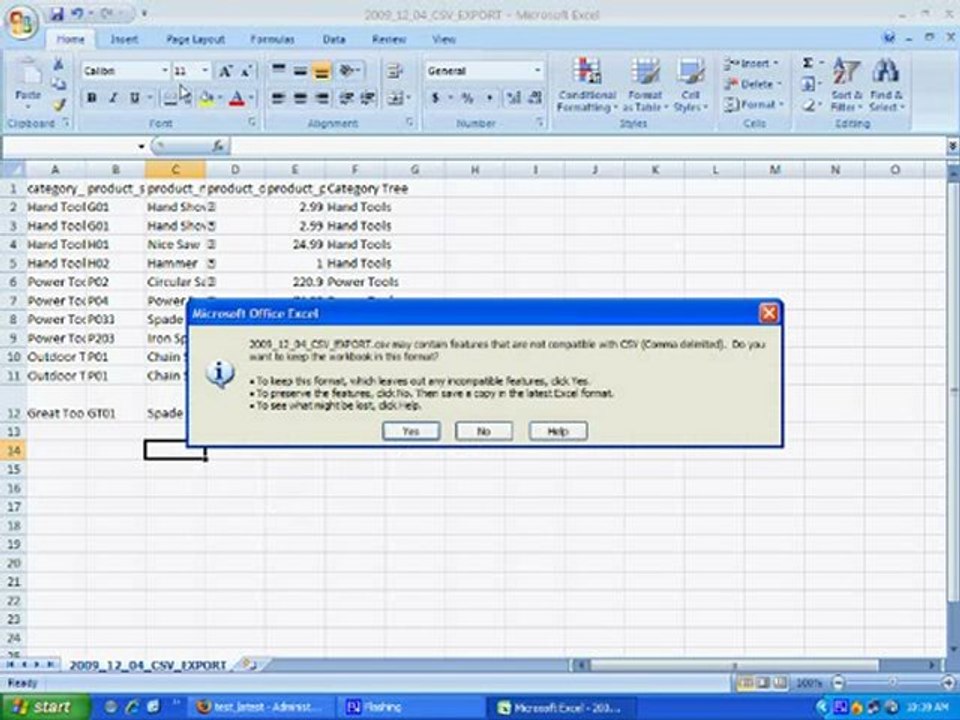Open Format menu in Cells group

[x=754, y=105]
